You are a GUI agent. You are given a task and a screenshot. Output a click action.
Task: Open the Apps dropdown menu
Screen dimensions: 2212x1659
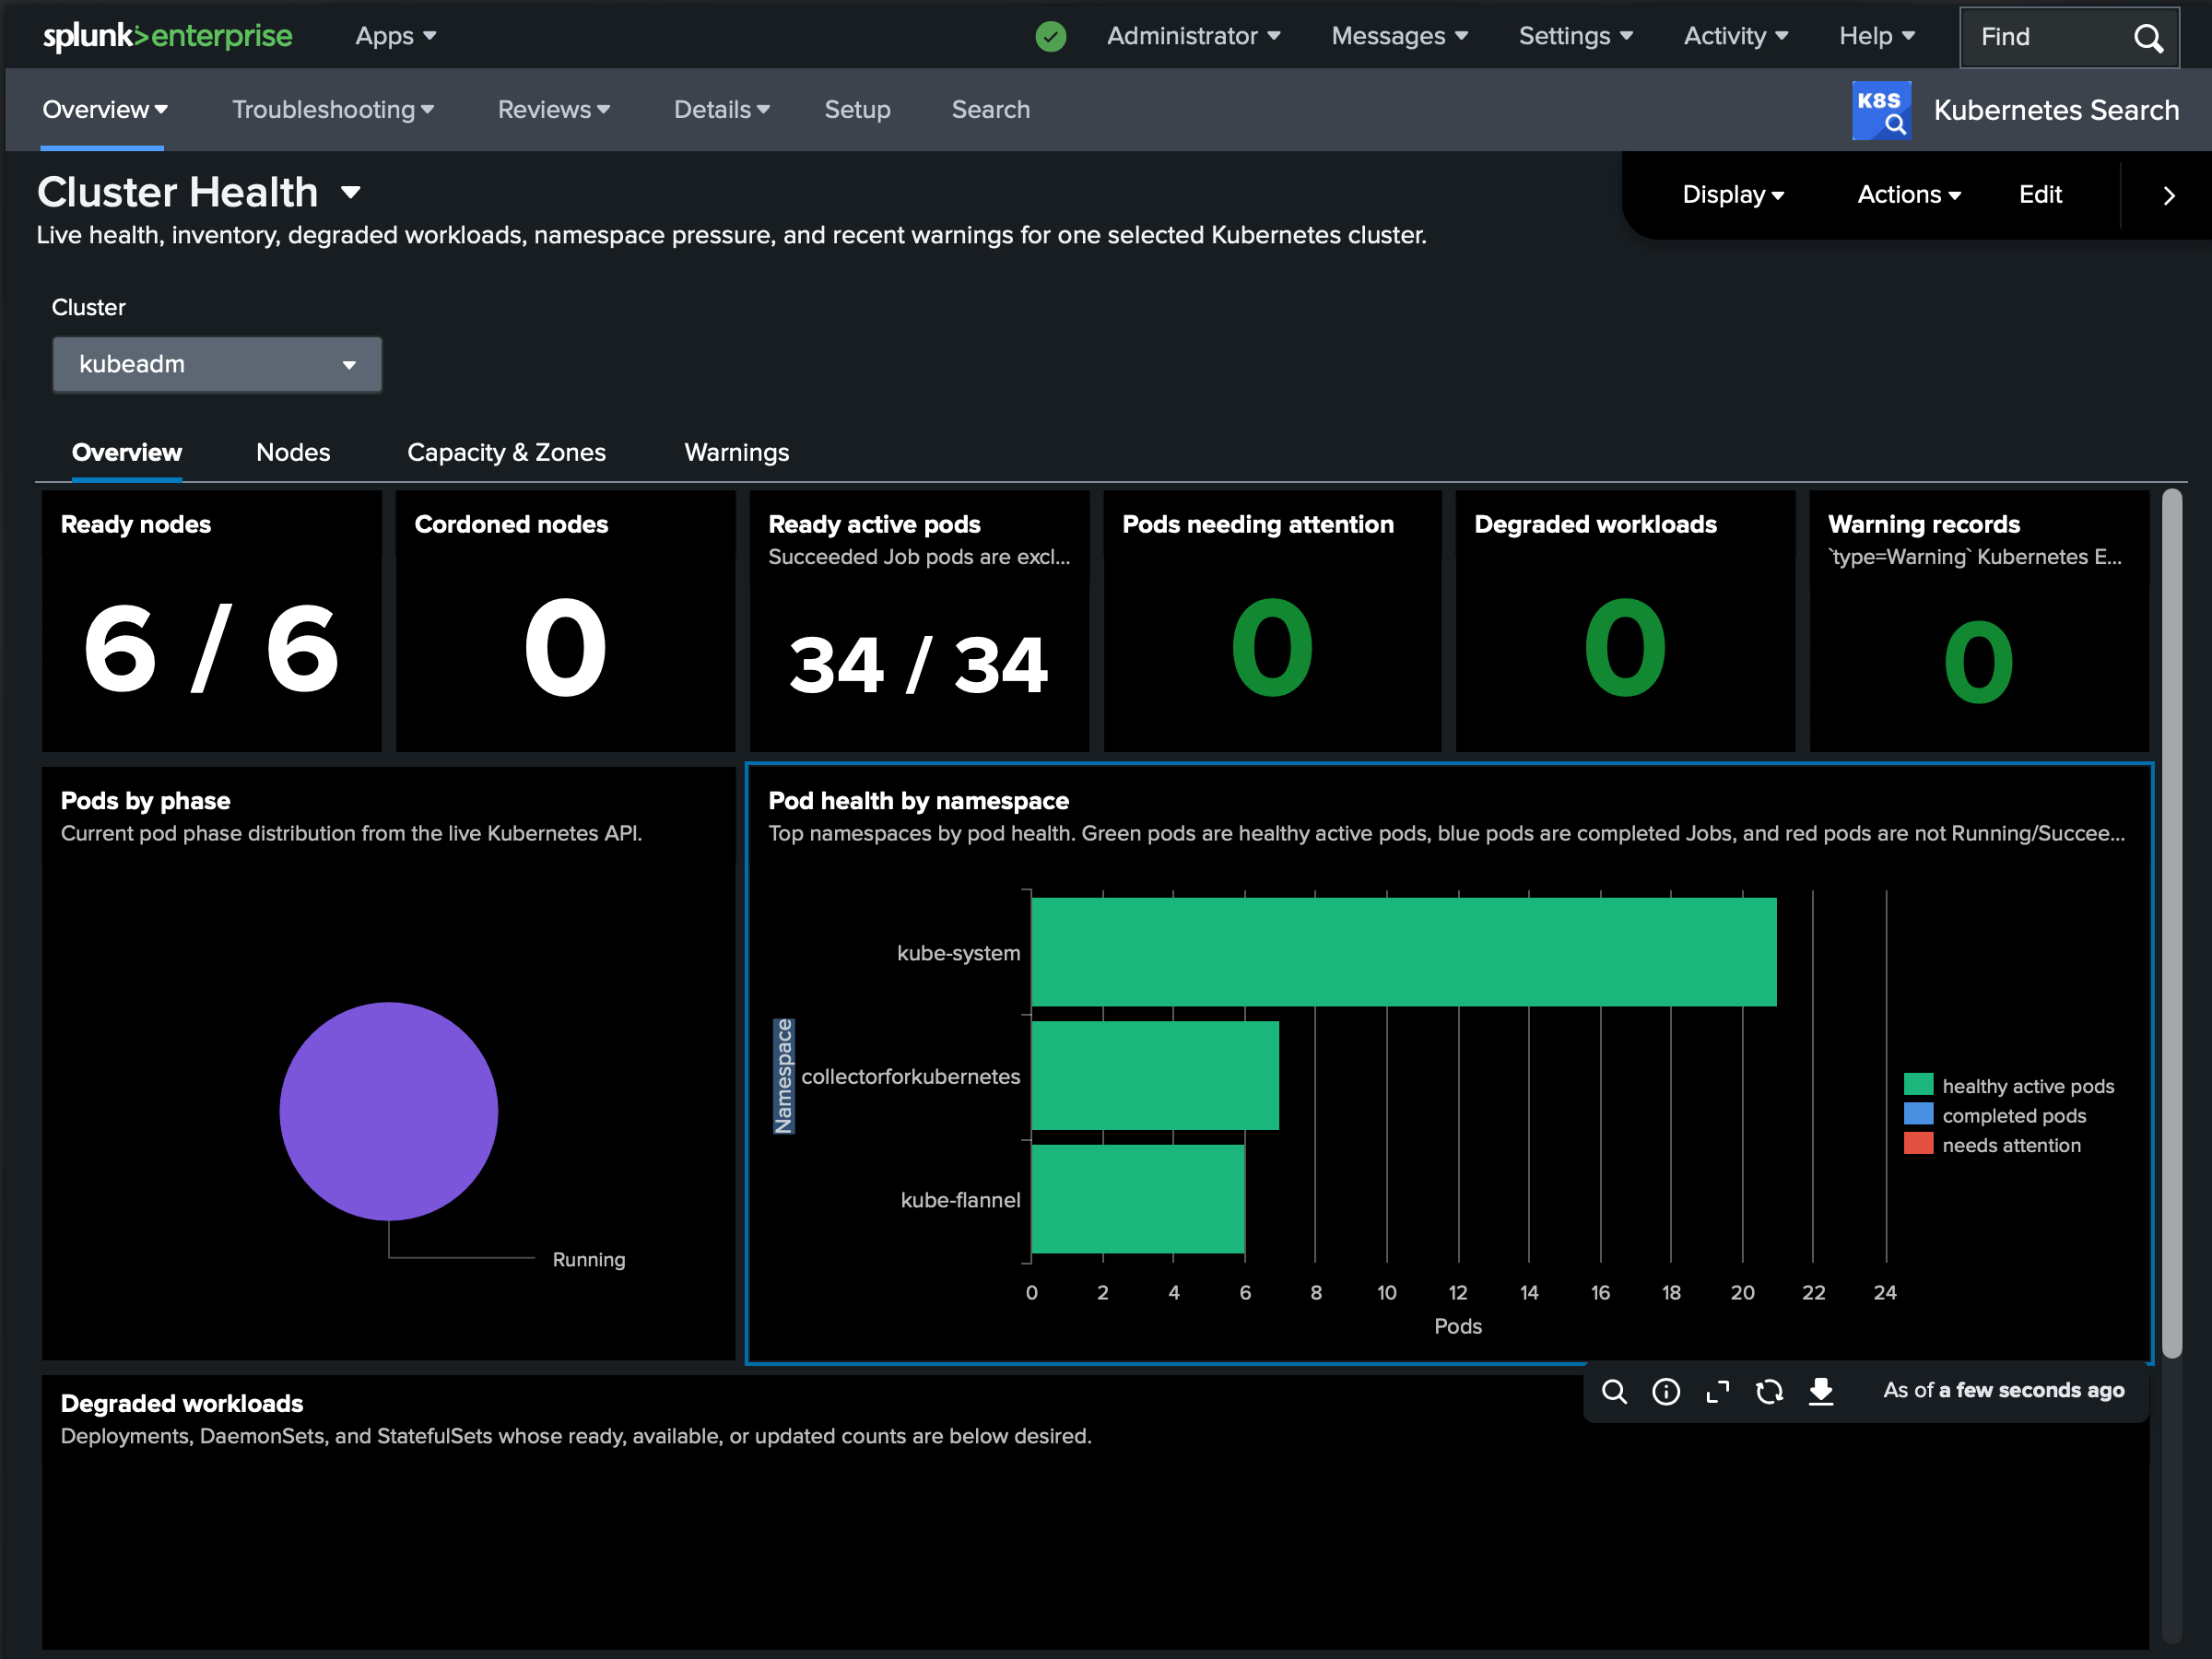coord(396,36)
